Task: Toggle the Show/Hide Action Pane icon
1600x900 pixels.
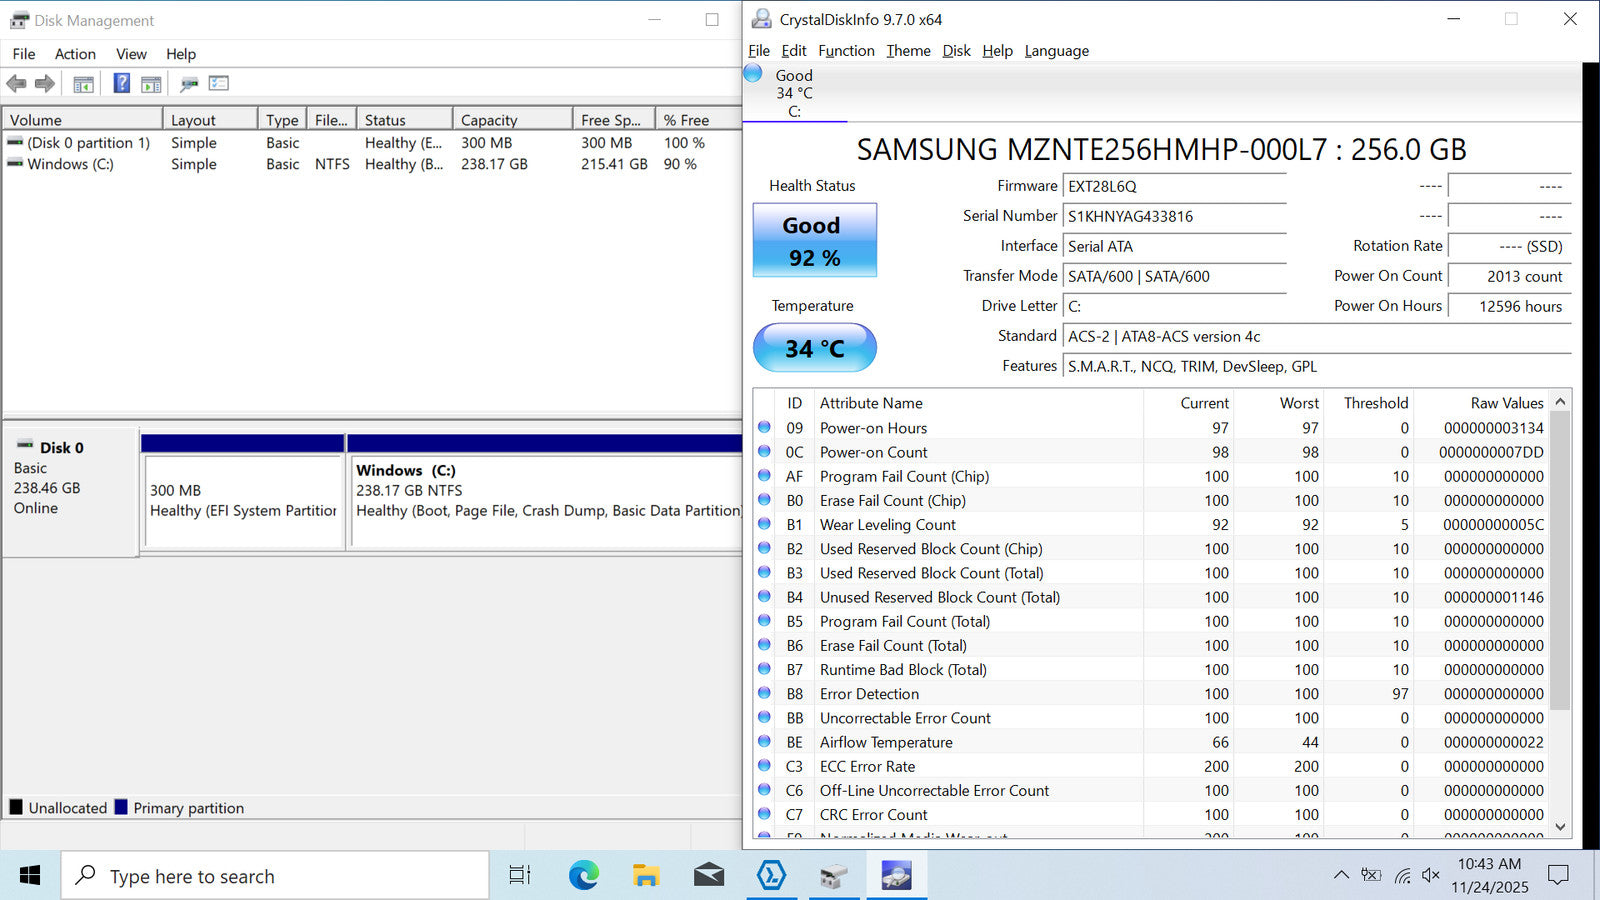Action: click(x=151, y=84)
